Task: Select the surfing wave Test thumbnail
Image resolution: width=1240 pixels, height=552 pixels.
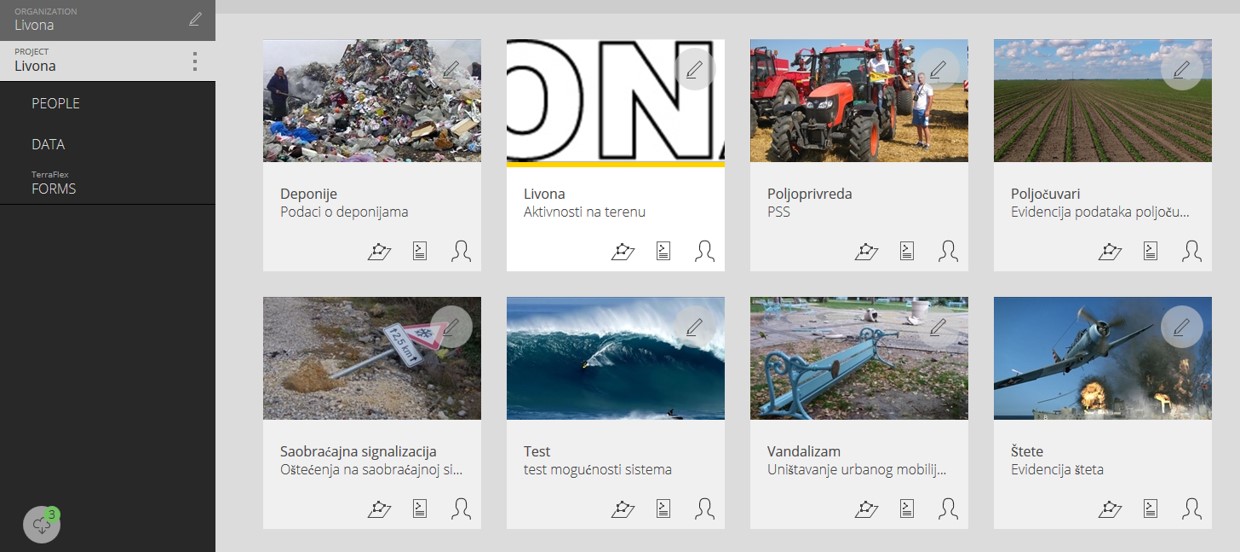Action: pos(615,358)
